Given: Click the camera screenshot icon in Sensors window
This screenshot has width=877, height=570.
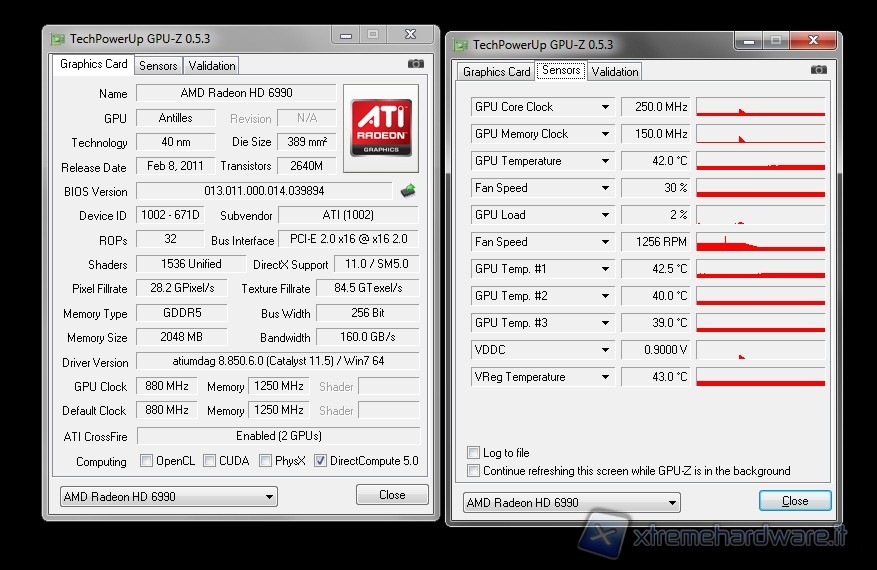Looking at the screenshot, I should click(818, 70).
